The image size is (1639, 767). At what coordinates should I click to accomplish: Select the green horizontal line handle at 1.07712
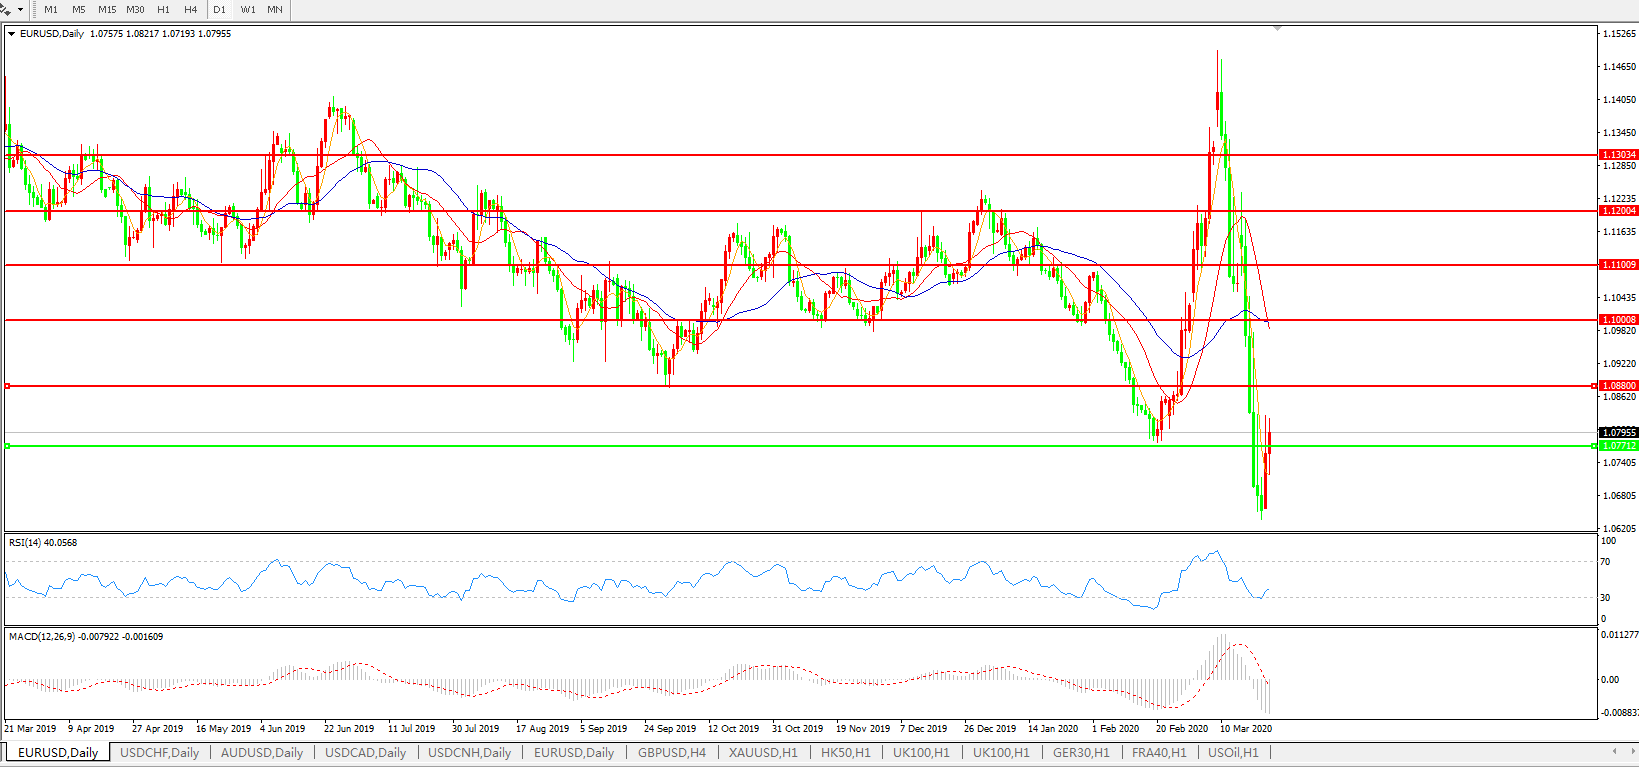tap(8, 446)
